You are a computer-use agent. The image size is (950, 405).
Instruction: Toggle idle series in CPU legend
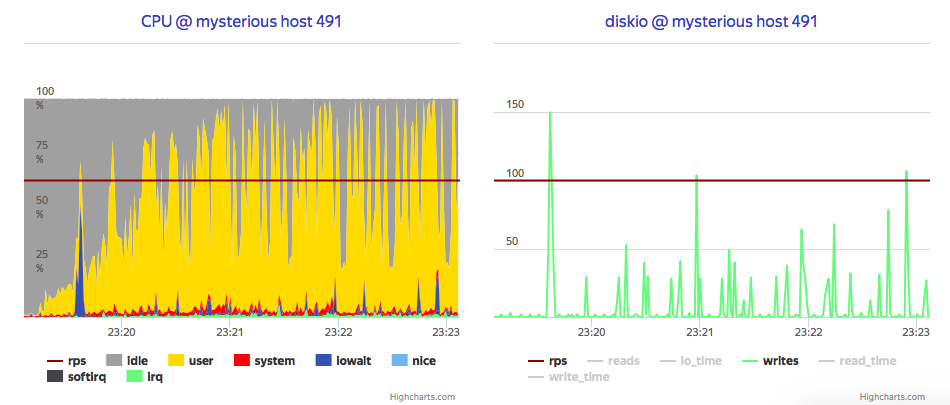(x=127, y=361)
